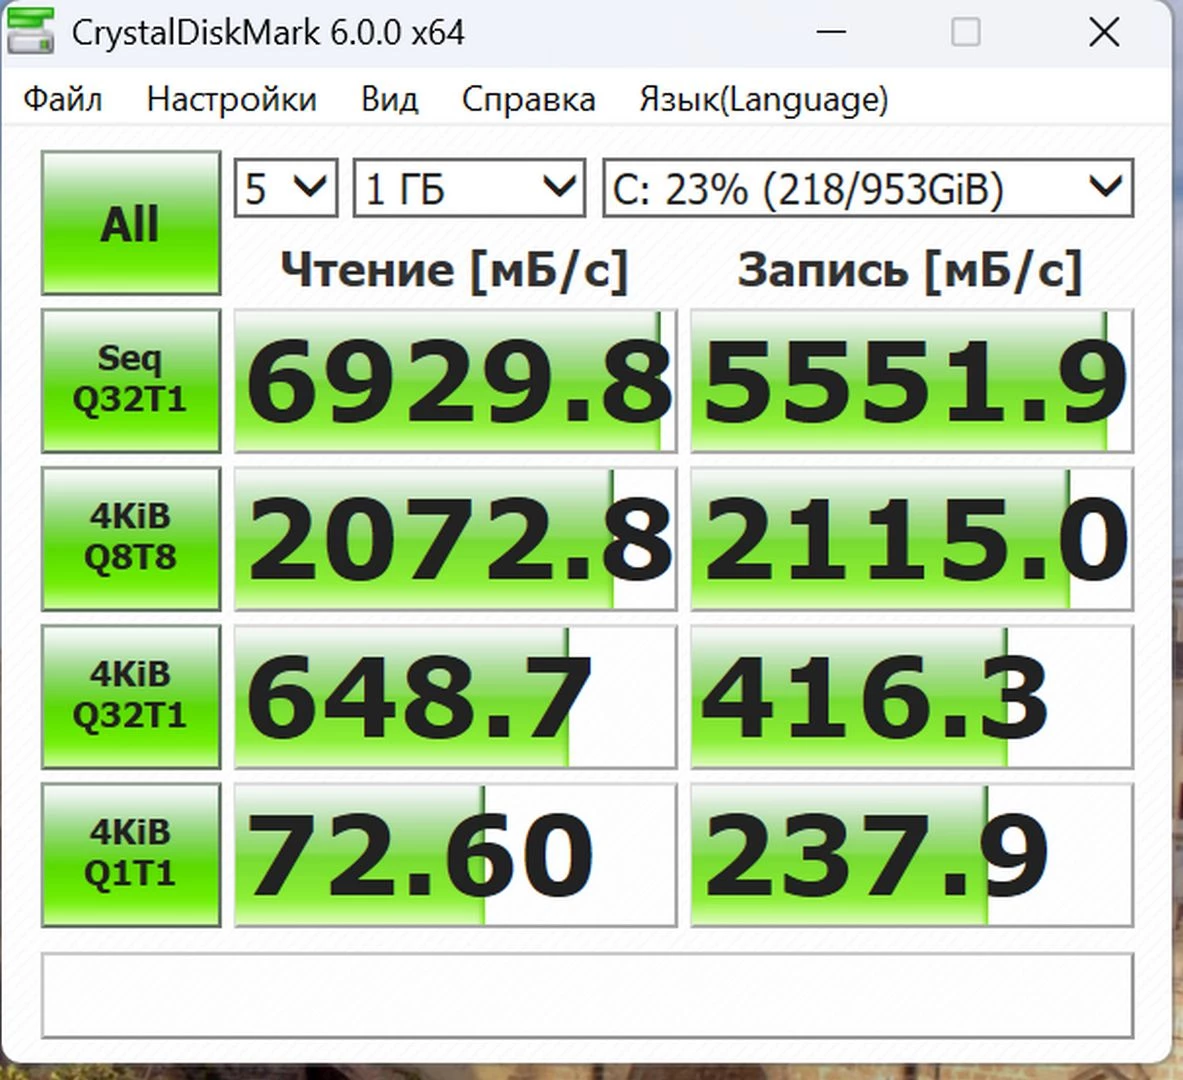Start the 4KiB Q8T8 test

click(131, 539)
